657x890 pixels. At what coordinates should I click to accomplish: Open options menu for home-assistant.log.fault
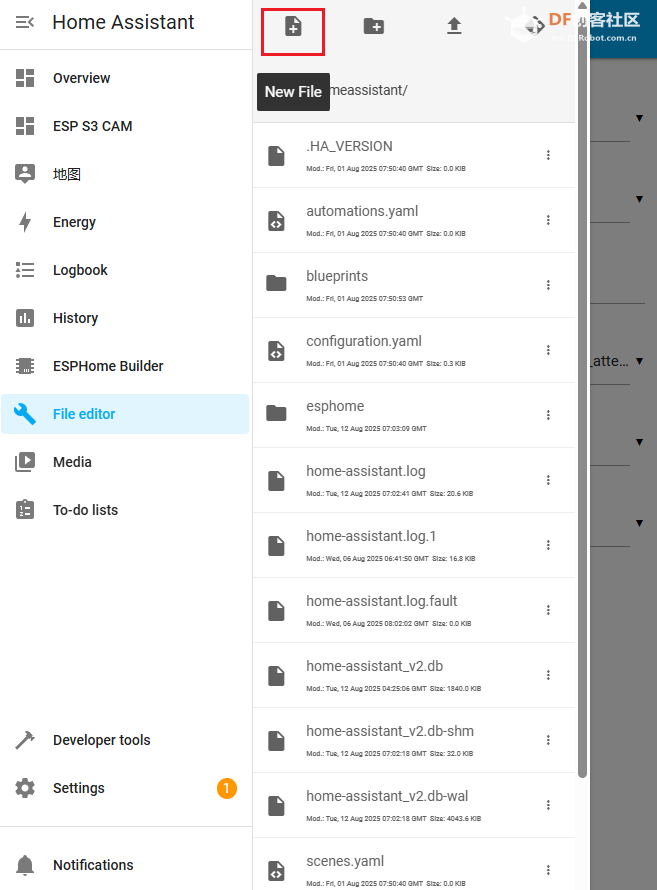(x=548, y=610)
